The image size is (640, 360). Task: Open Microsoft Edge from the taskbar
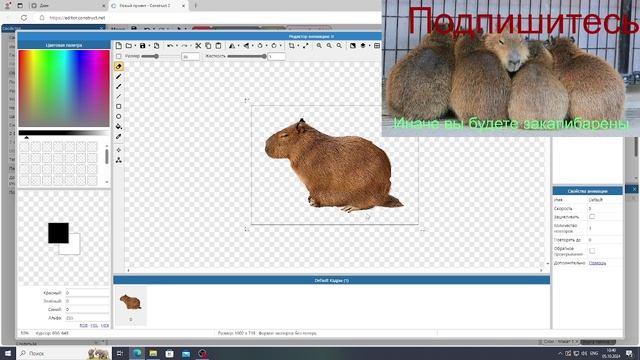point(137,353)
